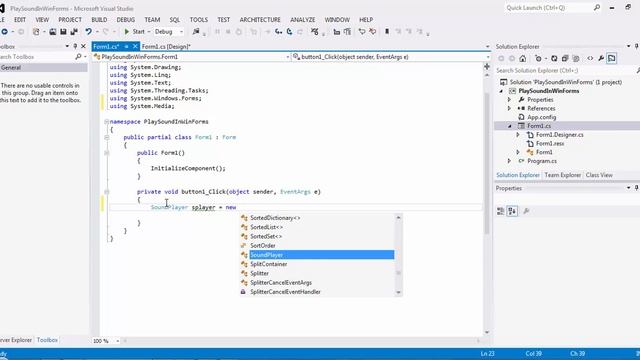Collapse the namespace code outlining region

(x=107, y=122)
